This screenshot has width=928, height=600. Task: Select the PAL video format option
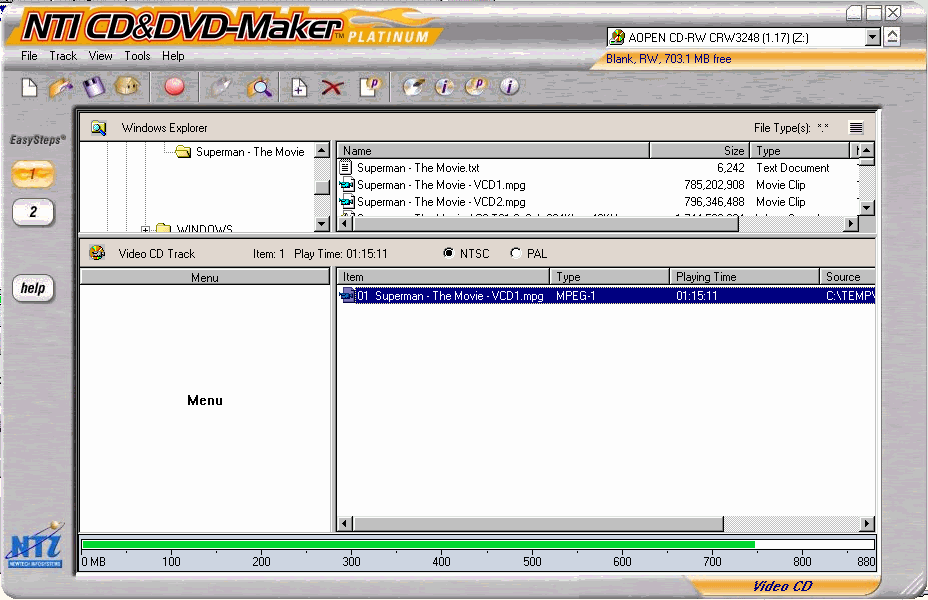[516, 253]
